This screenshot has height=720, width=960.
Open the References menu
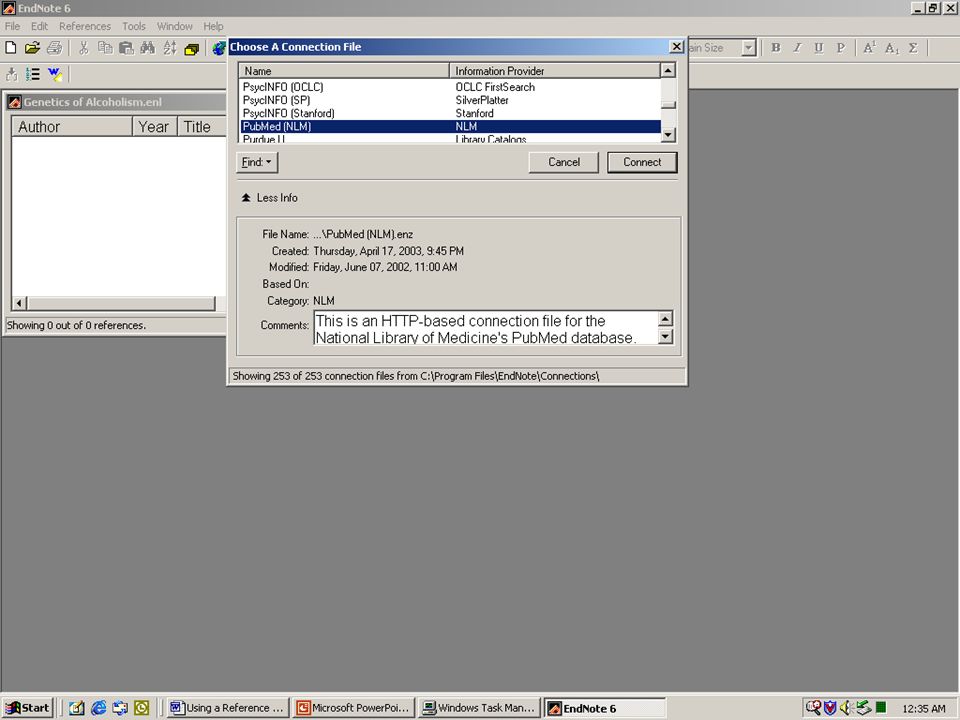tap(85, 26)
